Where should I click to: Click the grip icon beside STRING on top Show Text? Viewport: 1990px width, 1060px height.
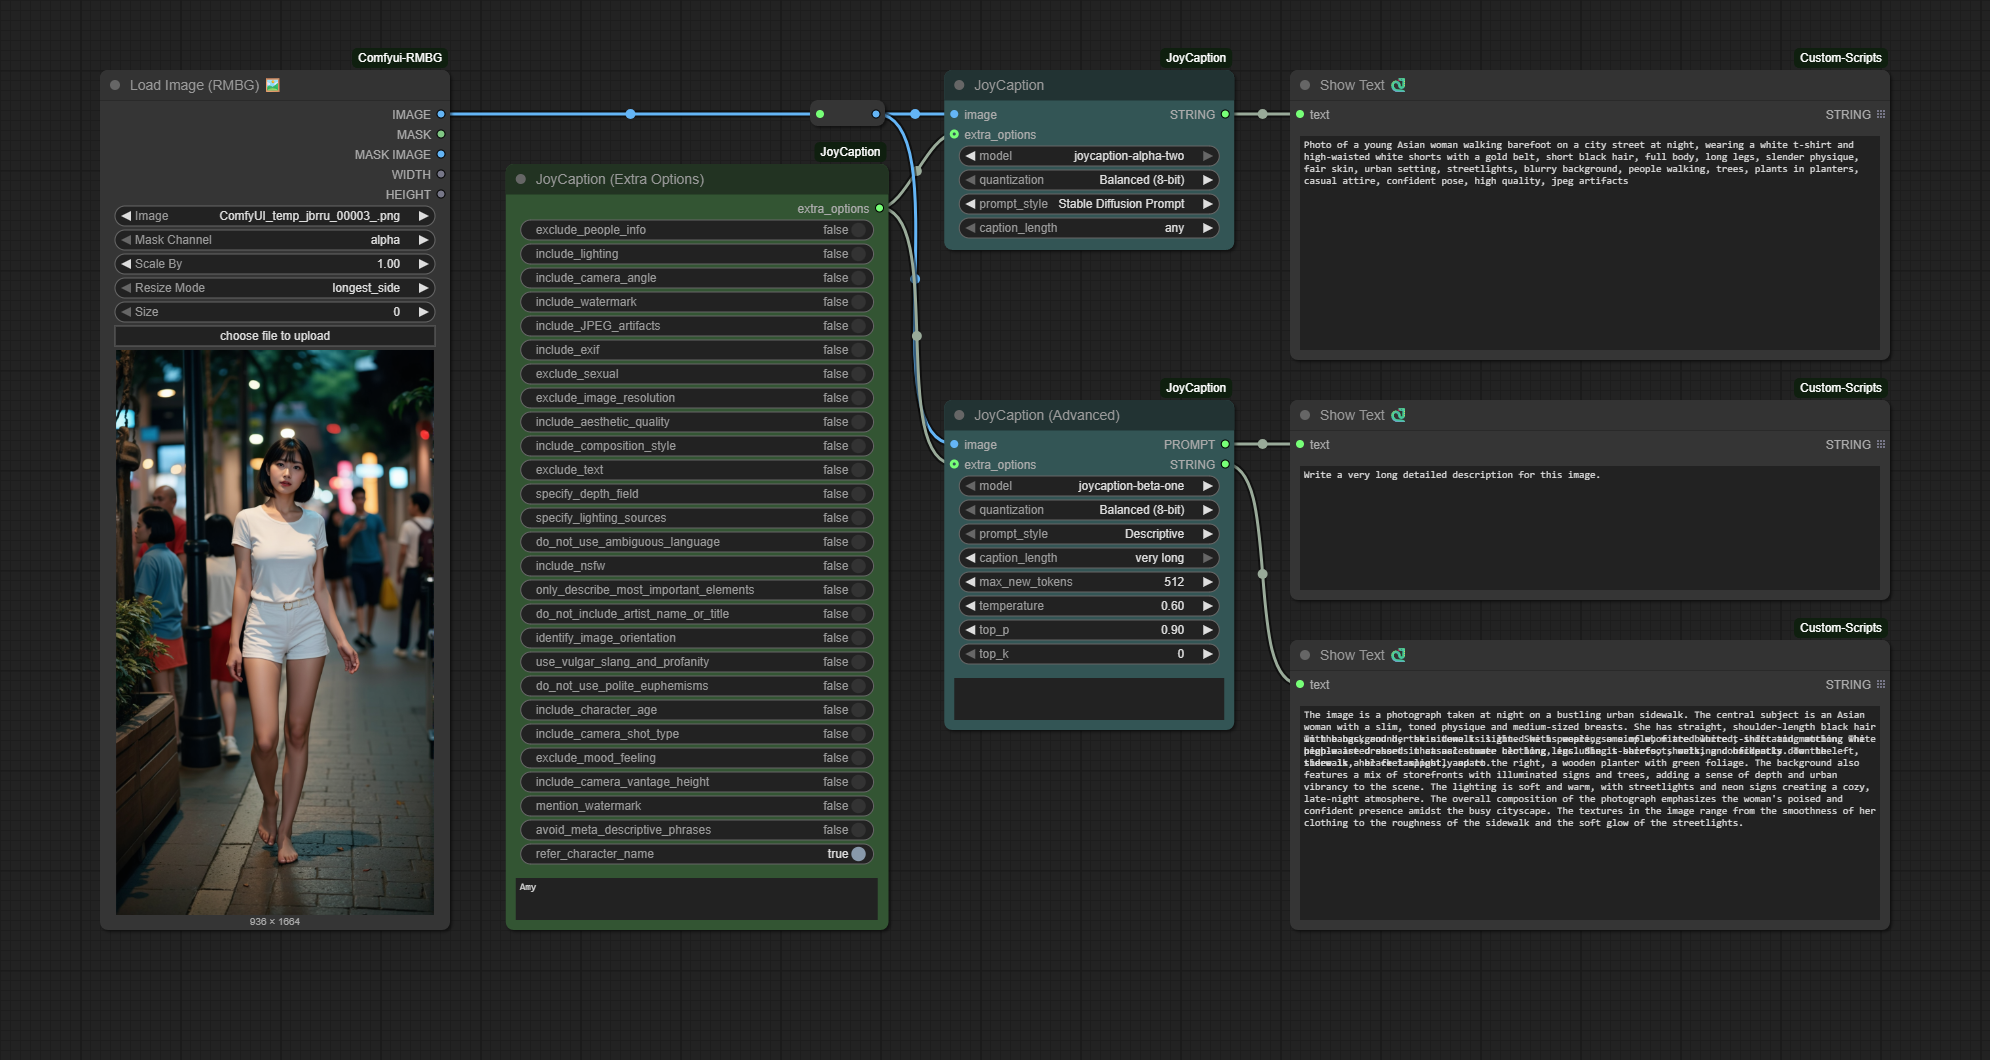[x=1881, y=114]
